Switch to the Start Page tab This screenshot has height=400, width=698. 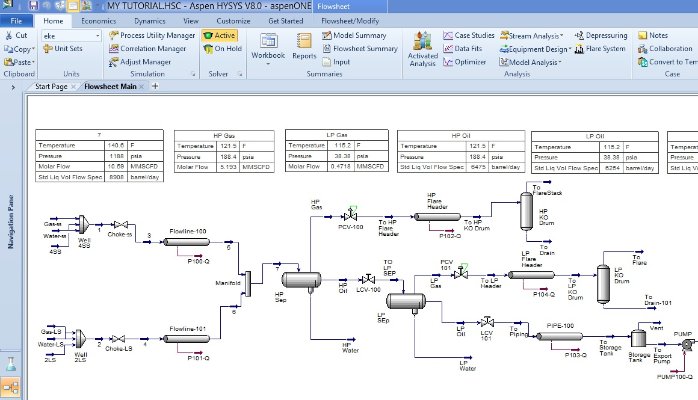point(51,86)
